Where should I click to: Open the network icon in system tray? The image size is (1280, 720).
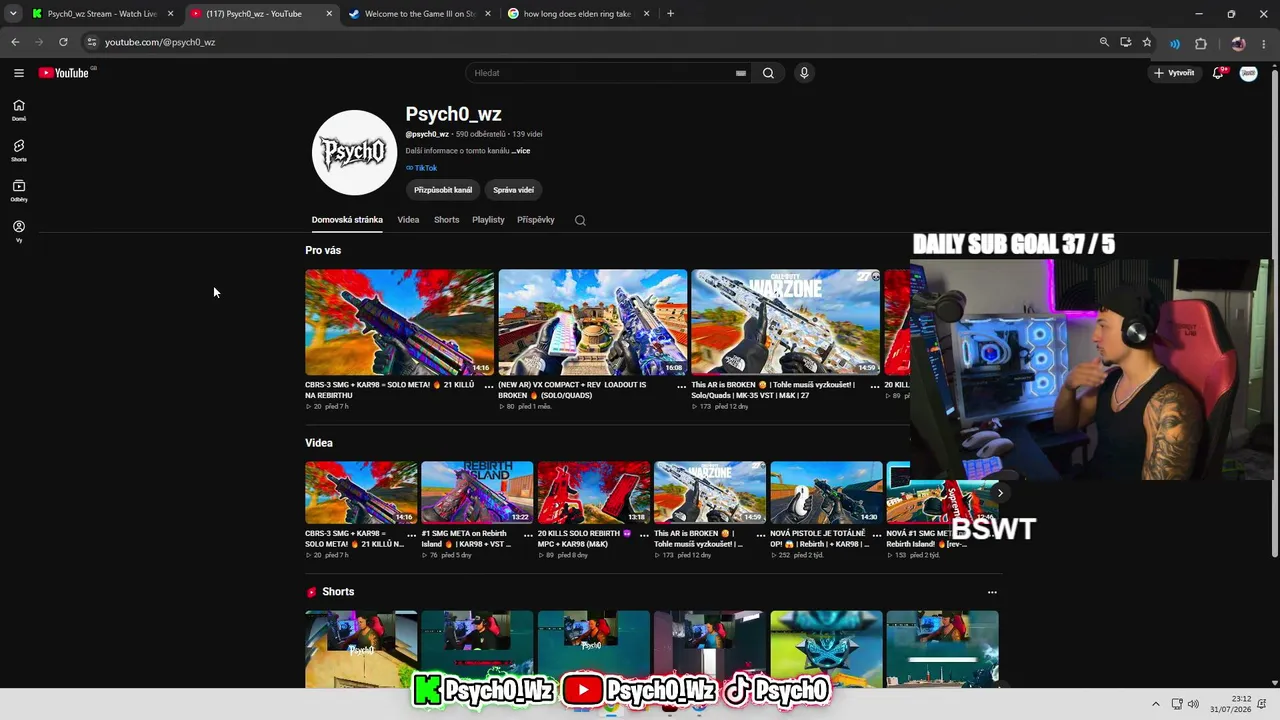[x=1177, y=704]
